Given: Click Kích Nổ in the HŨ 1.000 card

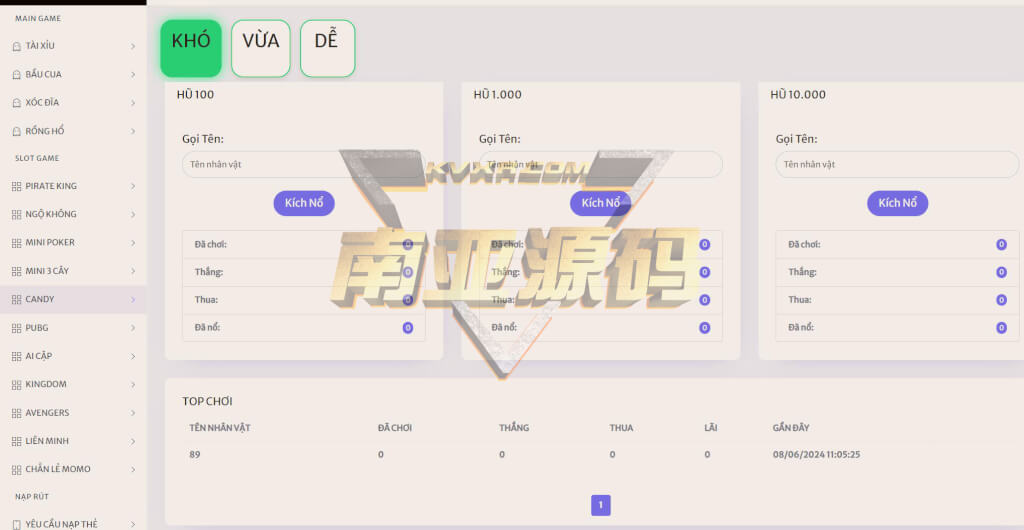Looking at the screenshot, I should (601, 203).
